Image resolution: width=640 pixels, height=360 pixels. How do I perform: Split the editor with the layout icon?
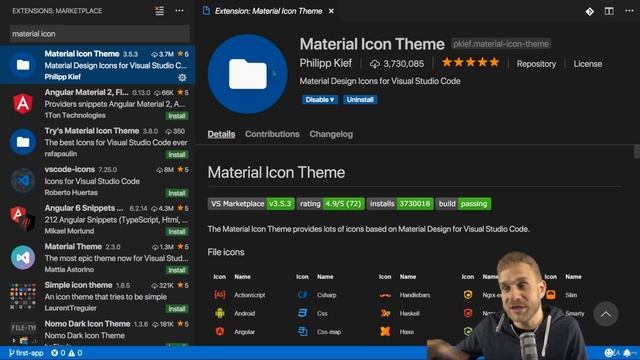[x=609, y=11]
